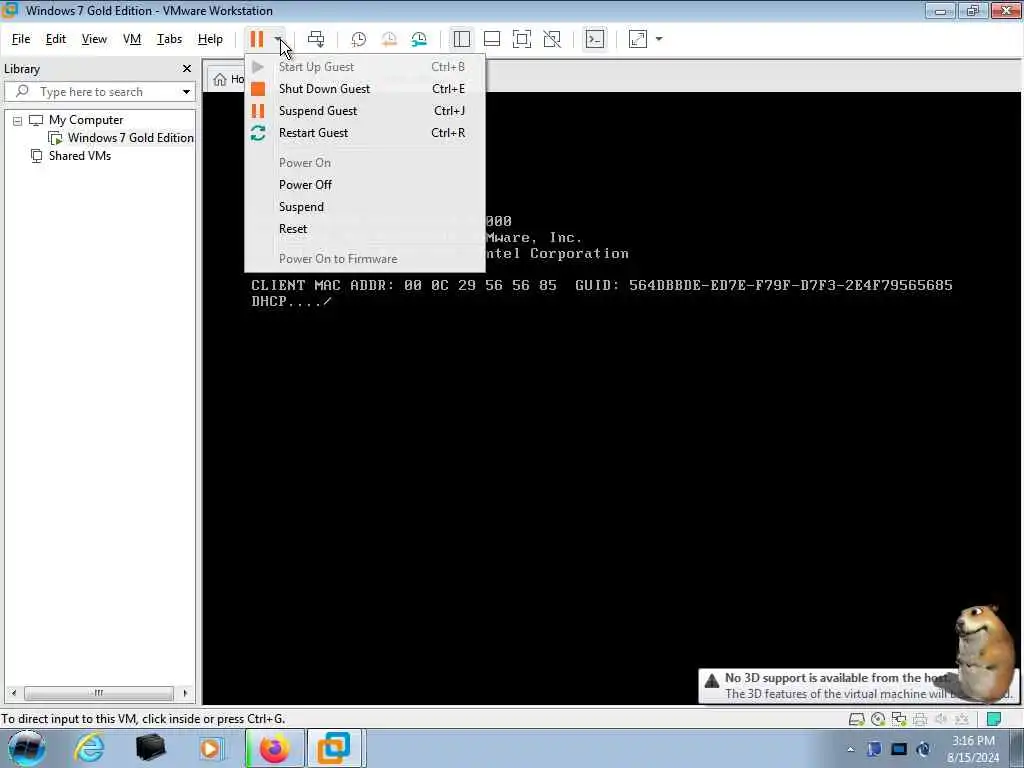
Task: Open the stretch display dropdown arrow
Action: click(x=659, y=39)
